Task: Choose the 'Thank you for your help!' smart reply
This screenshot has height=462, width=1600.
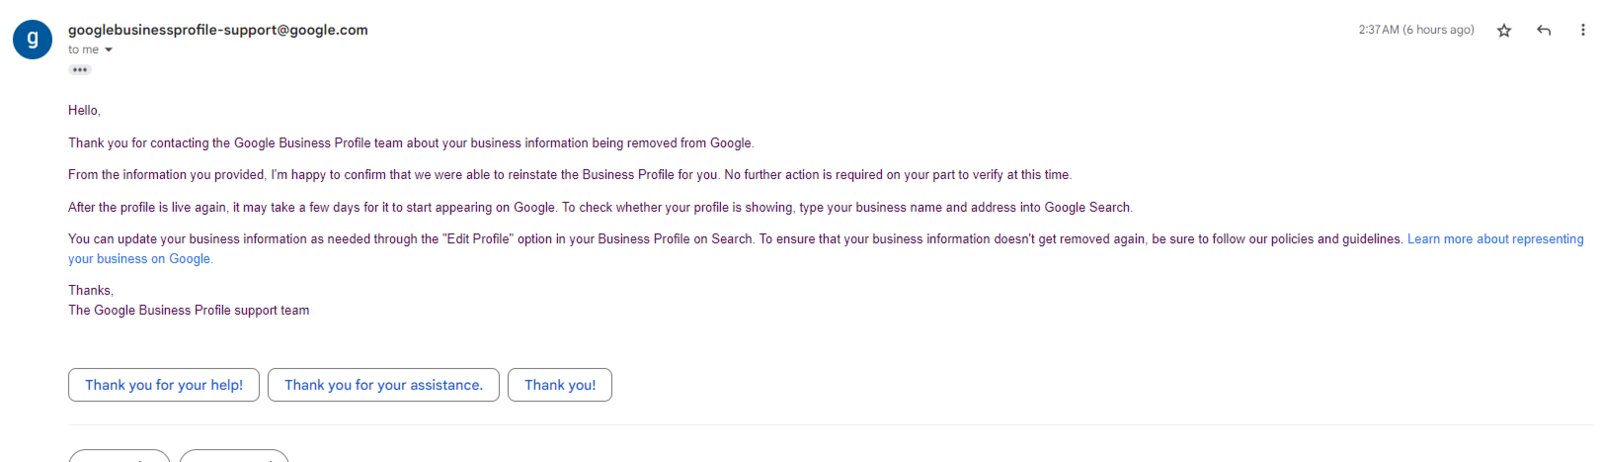Action: [164, 385]
